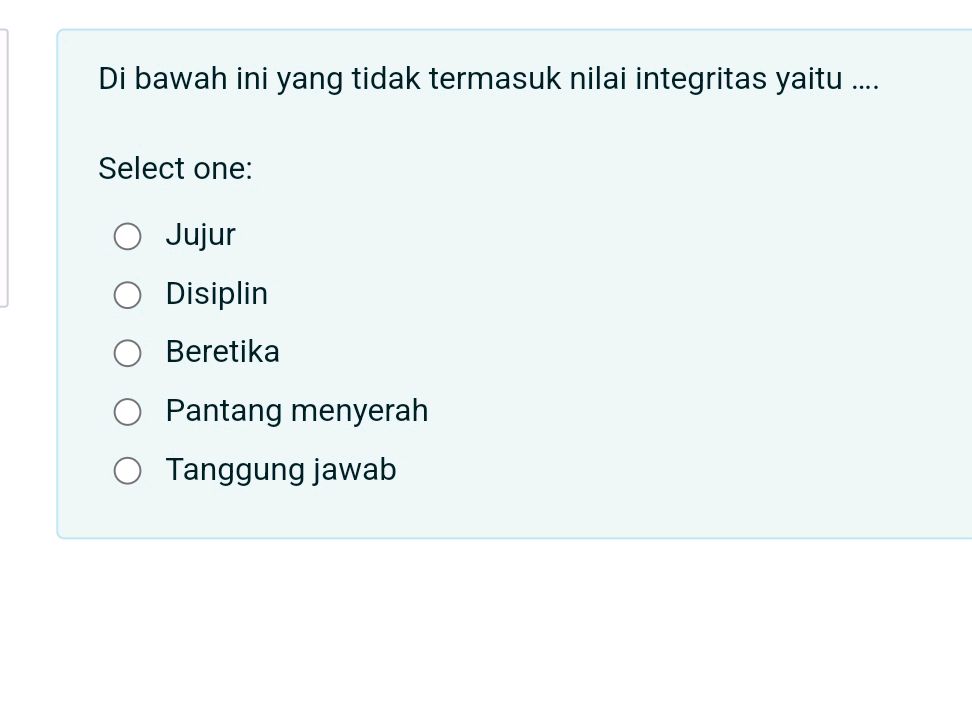972x728 pixels.
Task: Click the 'Select one:' label
Action: click(x=176, y=169)
